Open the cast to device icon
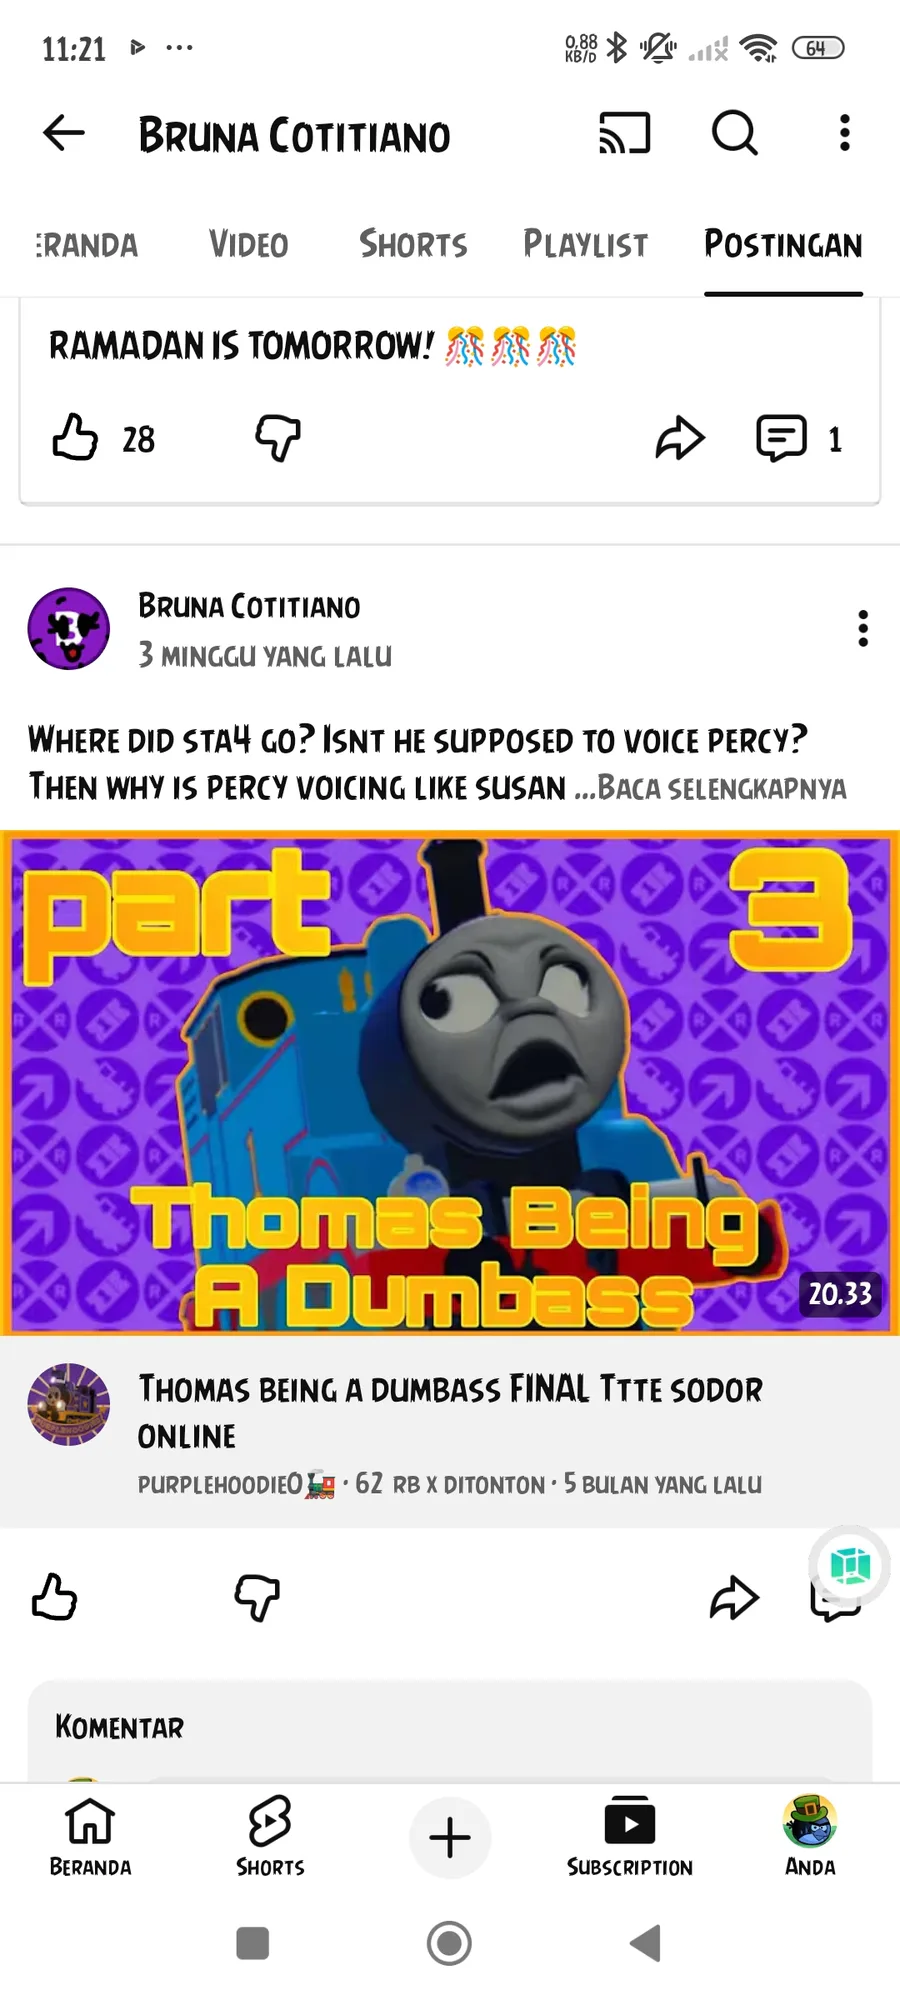 pyautogui.click(x=625, y=133)
